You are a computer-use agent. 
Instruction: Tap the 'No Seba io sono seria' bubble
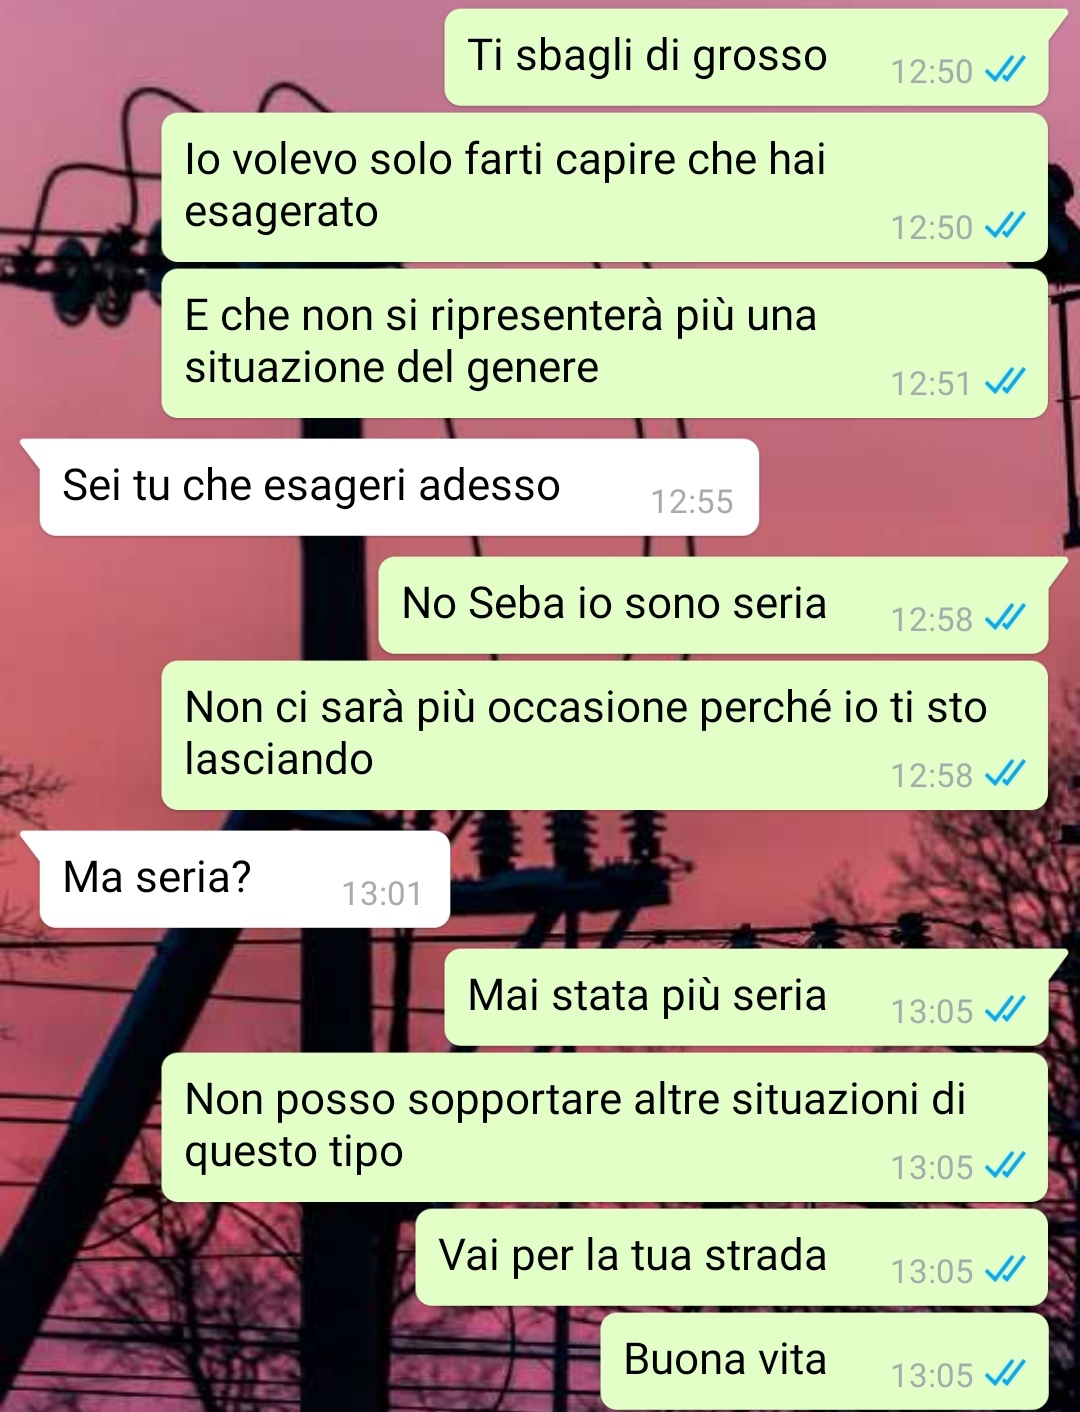click(713, 605)
